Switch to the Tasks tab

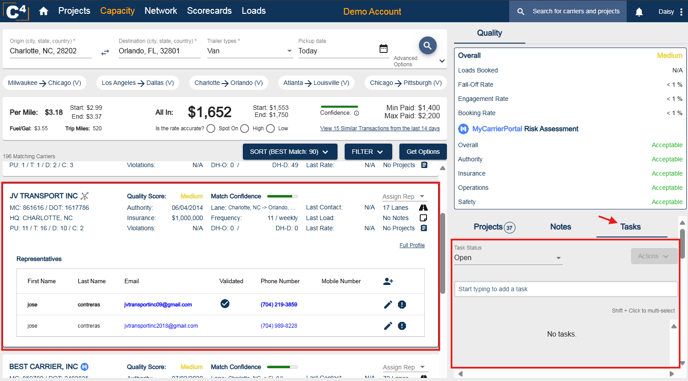coord(631,227)
